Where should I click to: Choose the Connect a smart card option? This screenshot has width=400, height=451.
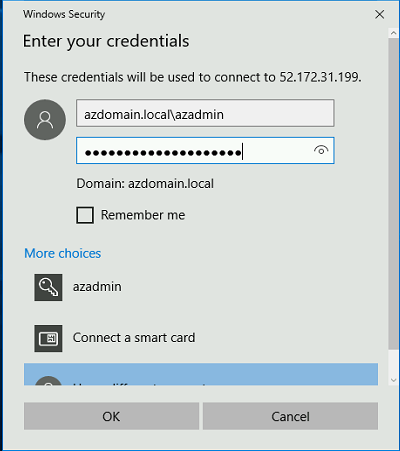201,338
